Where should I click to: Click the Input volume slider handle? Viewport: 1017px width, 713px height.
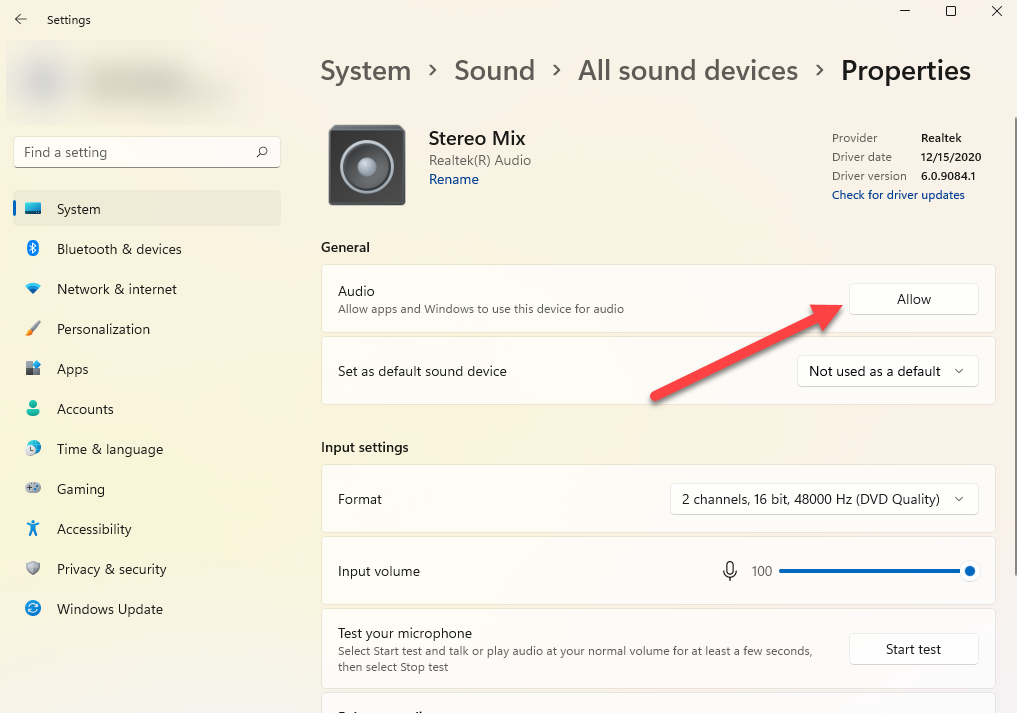(969, 571)
